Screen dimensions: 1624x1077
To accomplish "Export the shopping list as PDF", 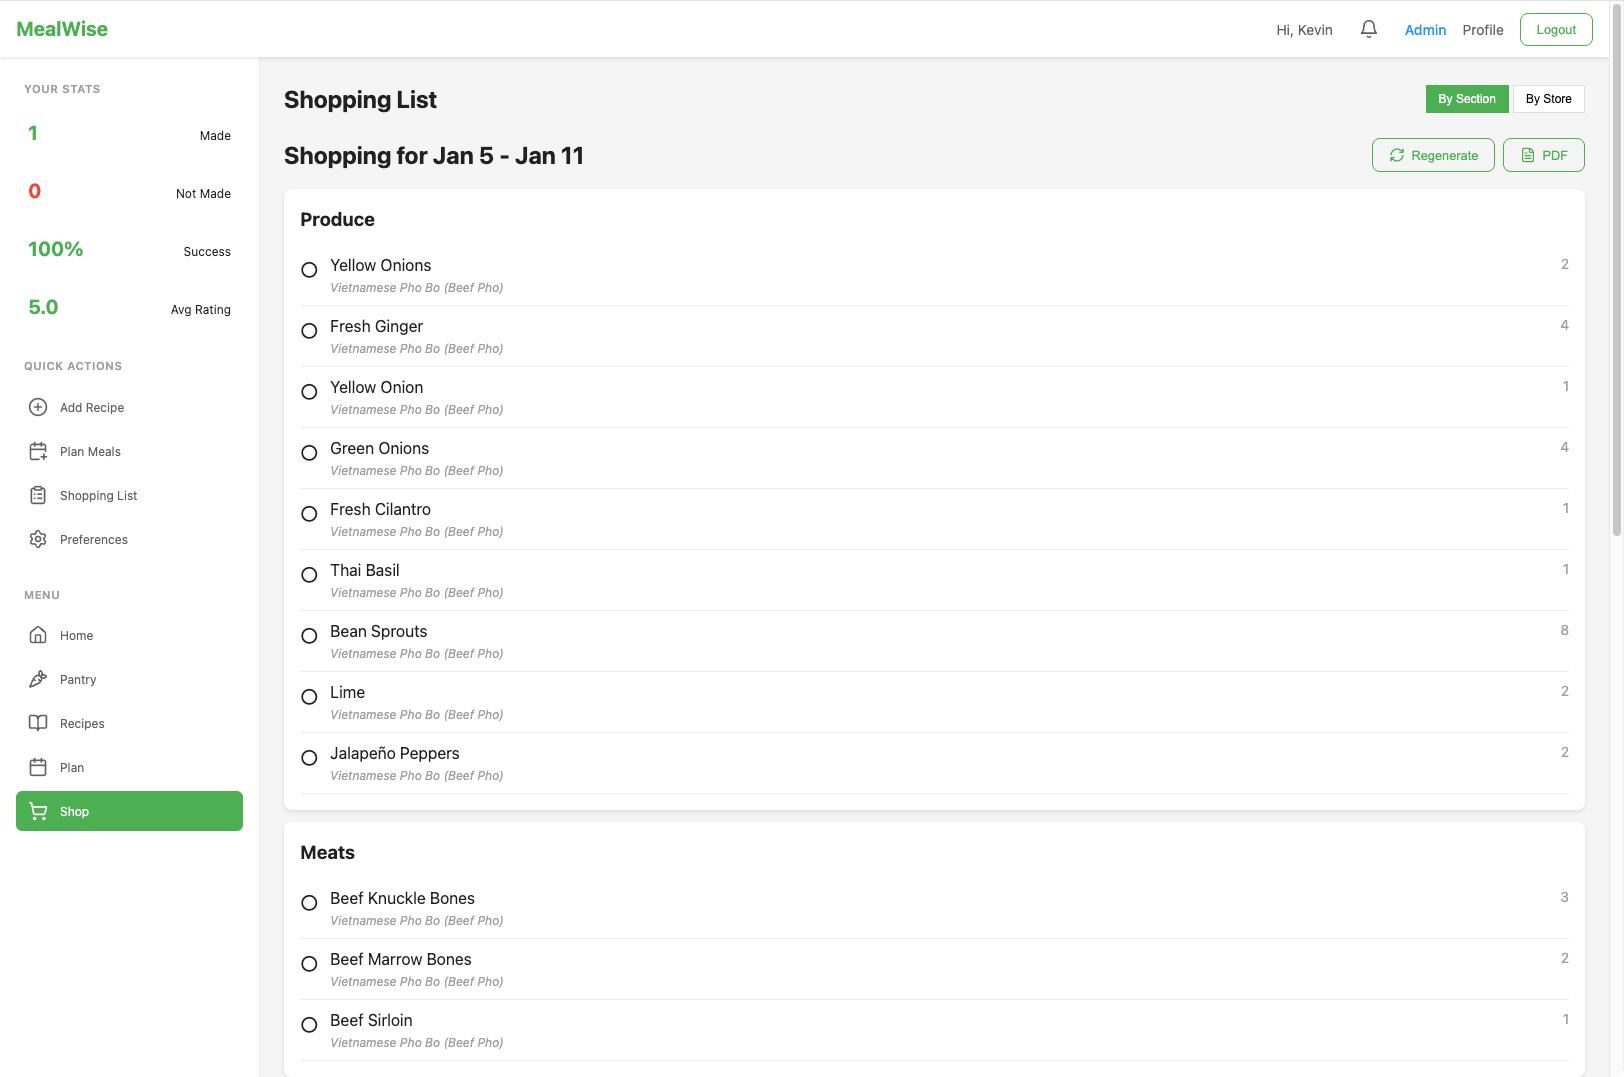I will coord(1543,155).
